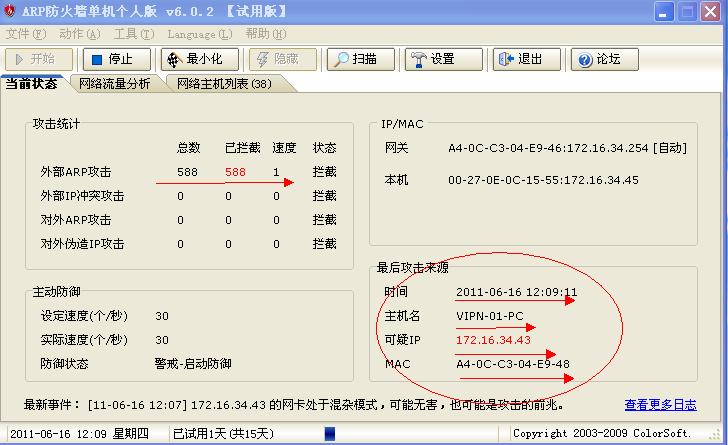The image size is (728, 445).
Task: Click the 警戒-启动防御 defense status value
Action: click(193, 364)
